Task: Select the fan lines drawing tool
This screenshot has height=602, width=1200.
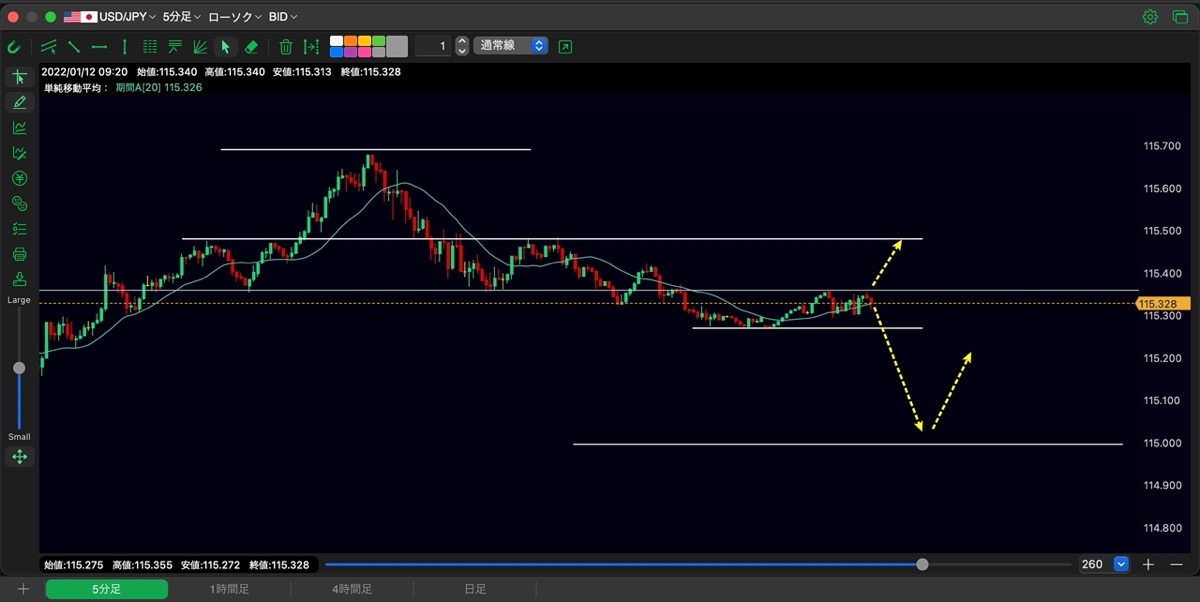Action: click(200, 46)
